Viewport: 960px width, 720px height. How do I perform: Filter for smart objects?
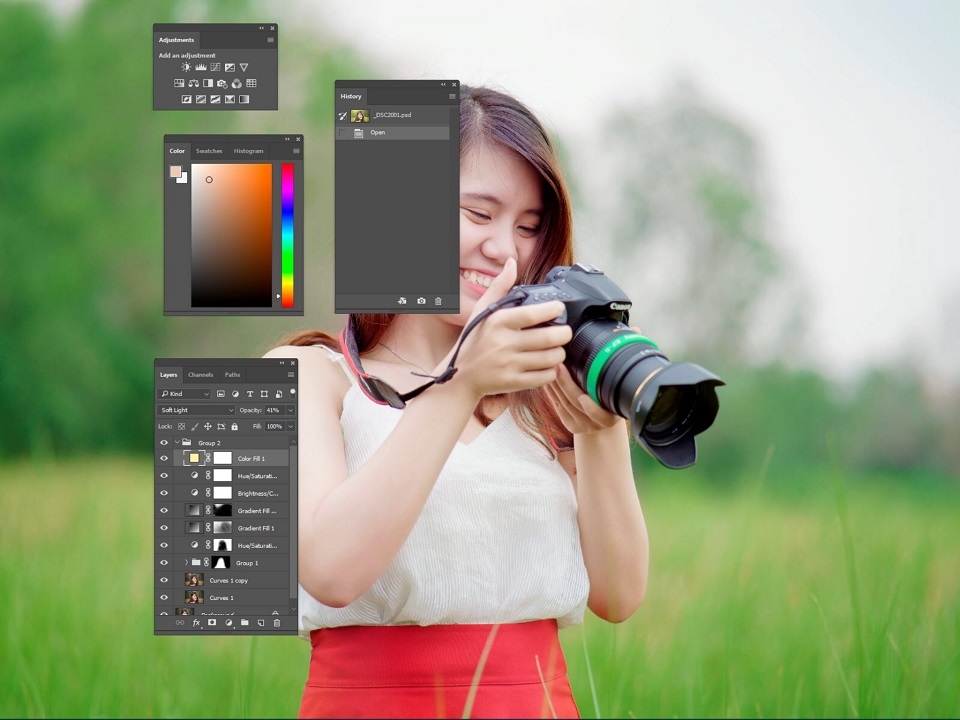click(x=279, y=394)
